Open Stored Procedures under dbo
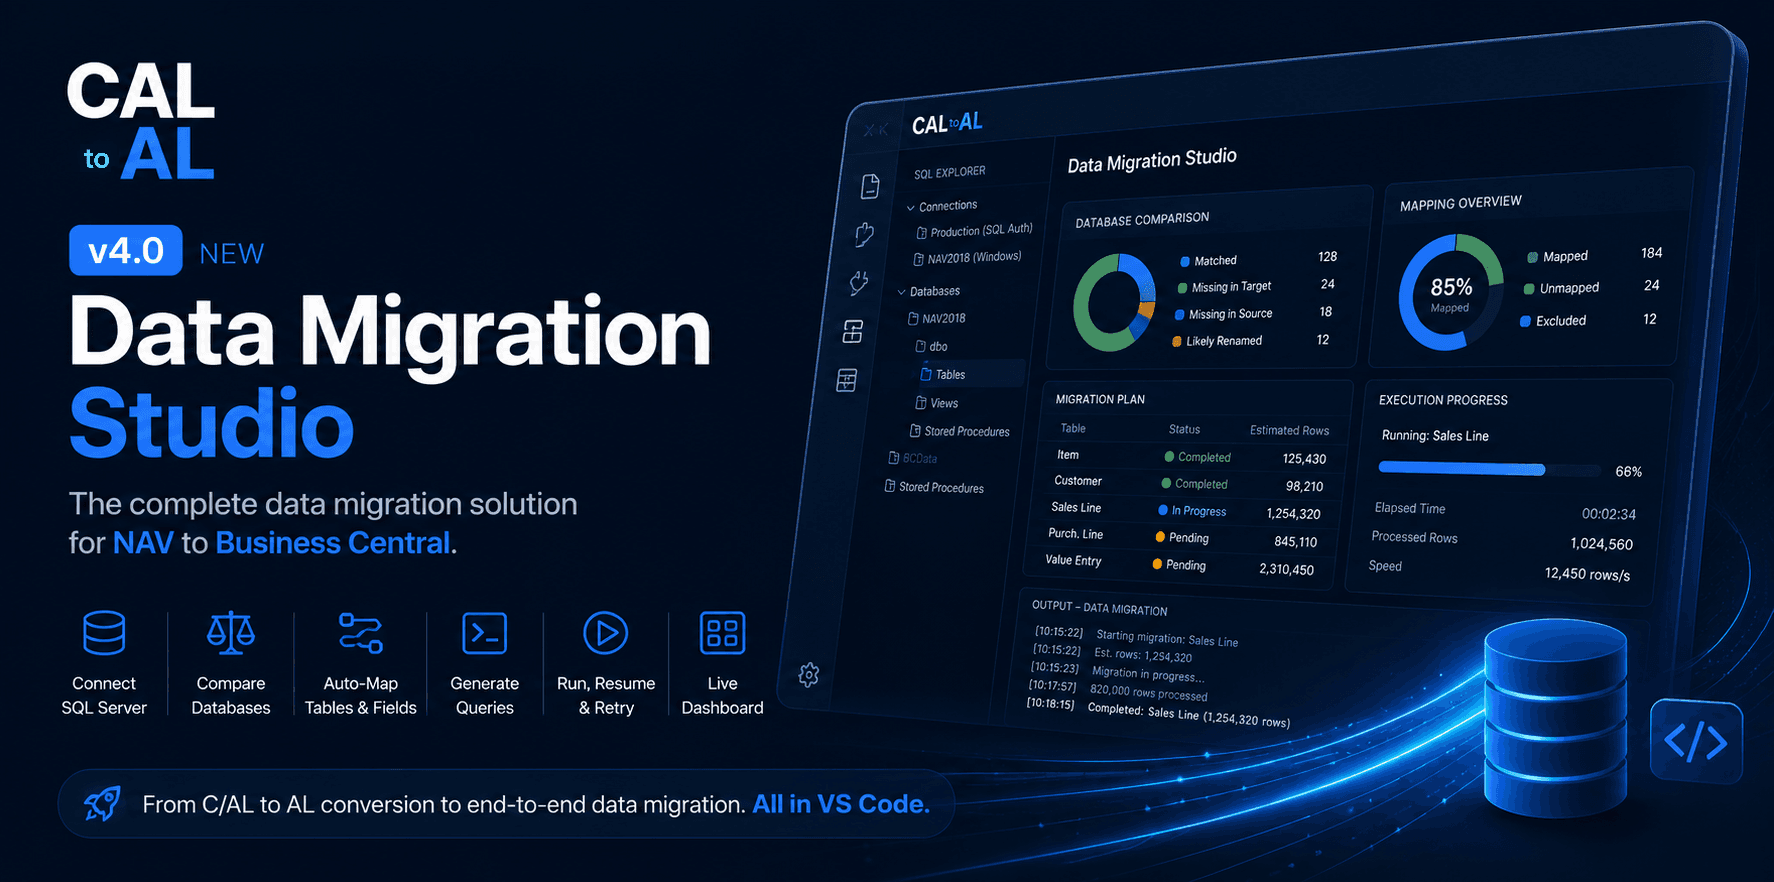The image size is (1774, 882). click(959, 431)
